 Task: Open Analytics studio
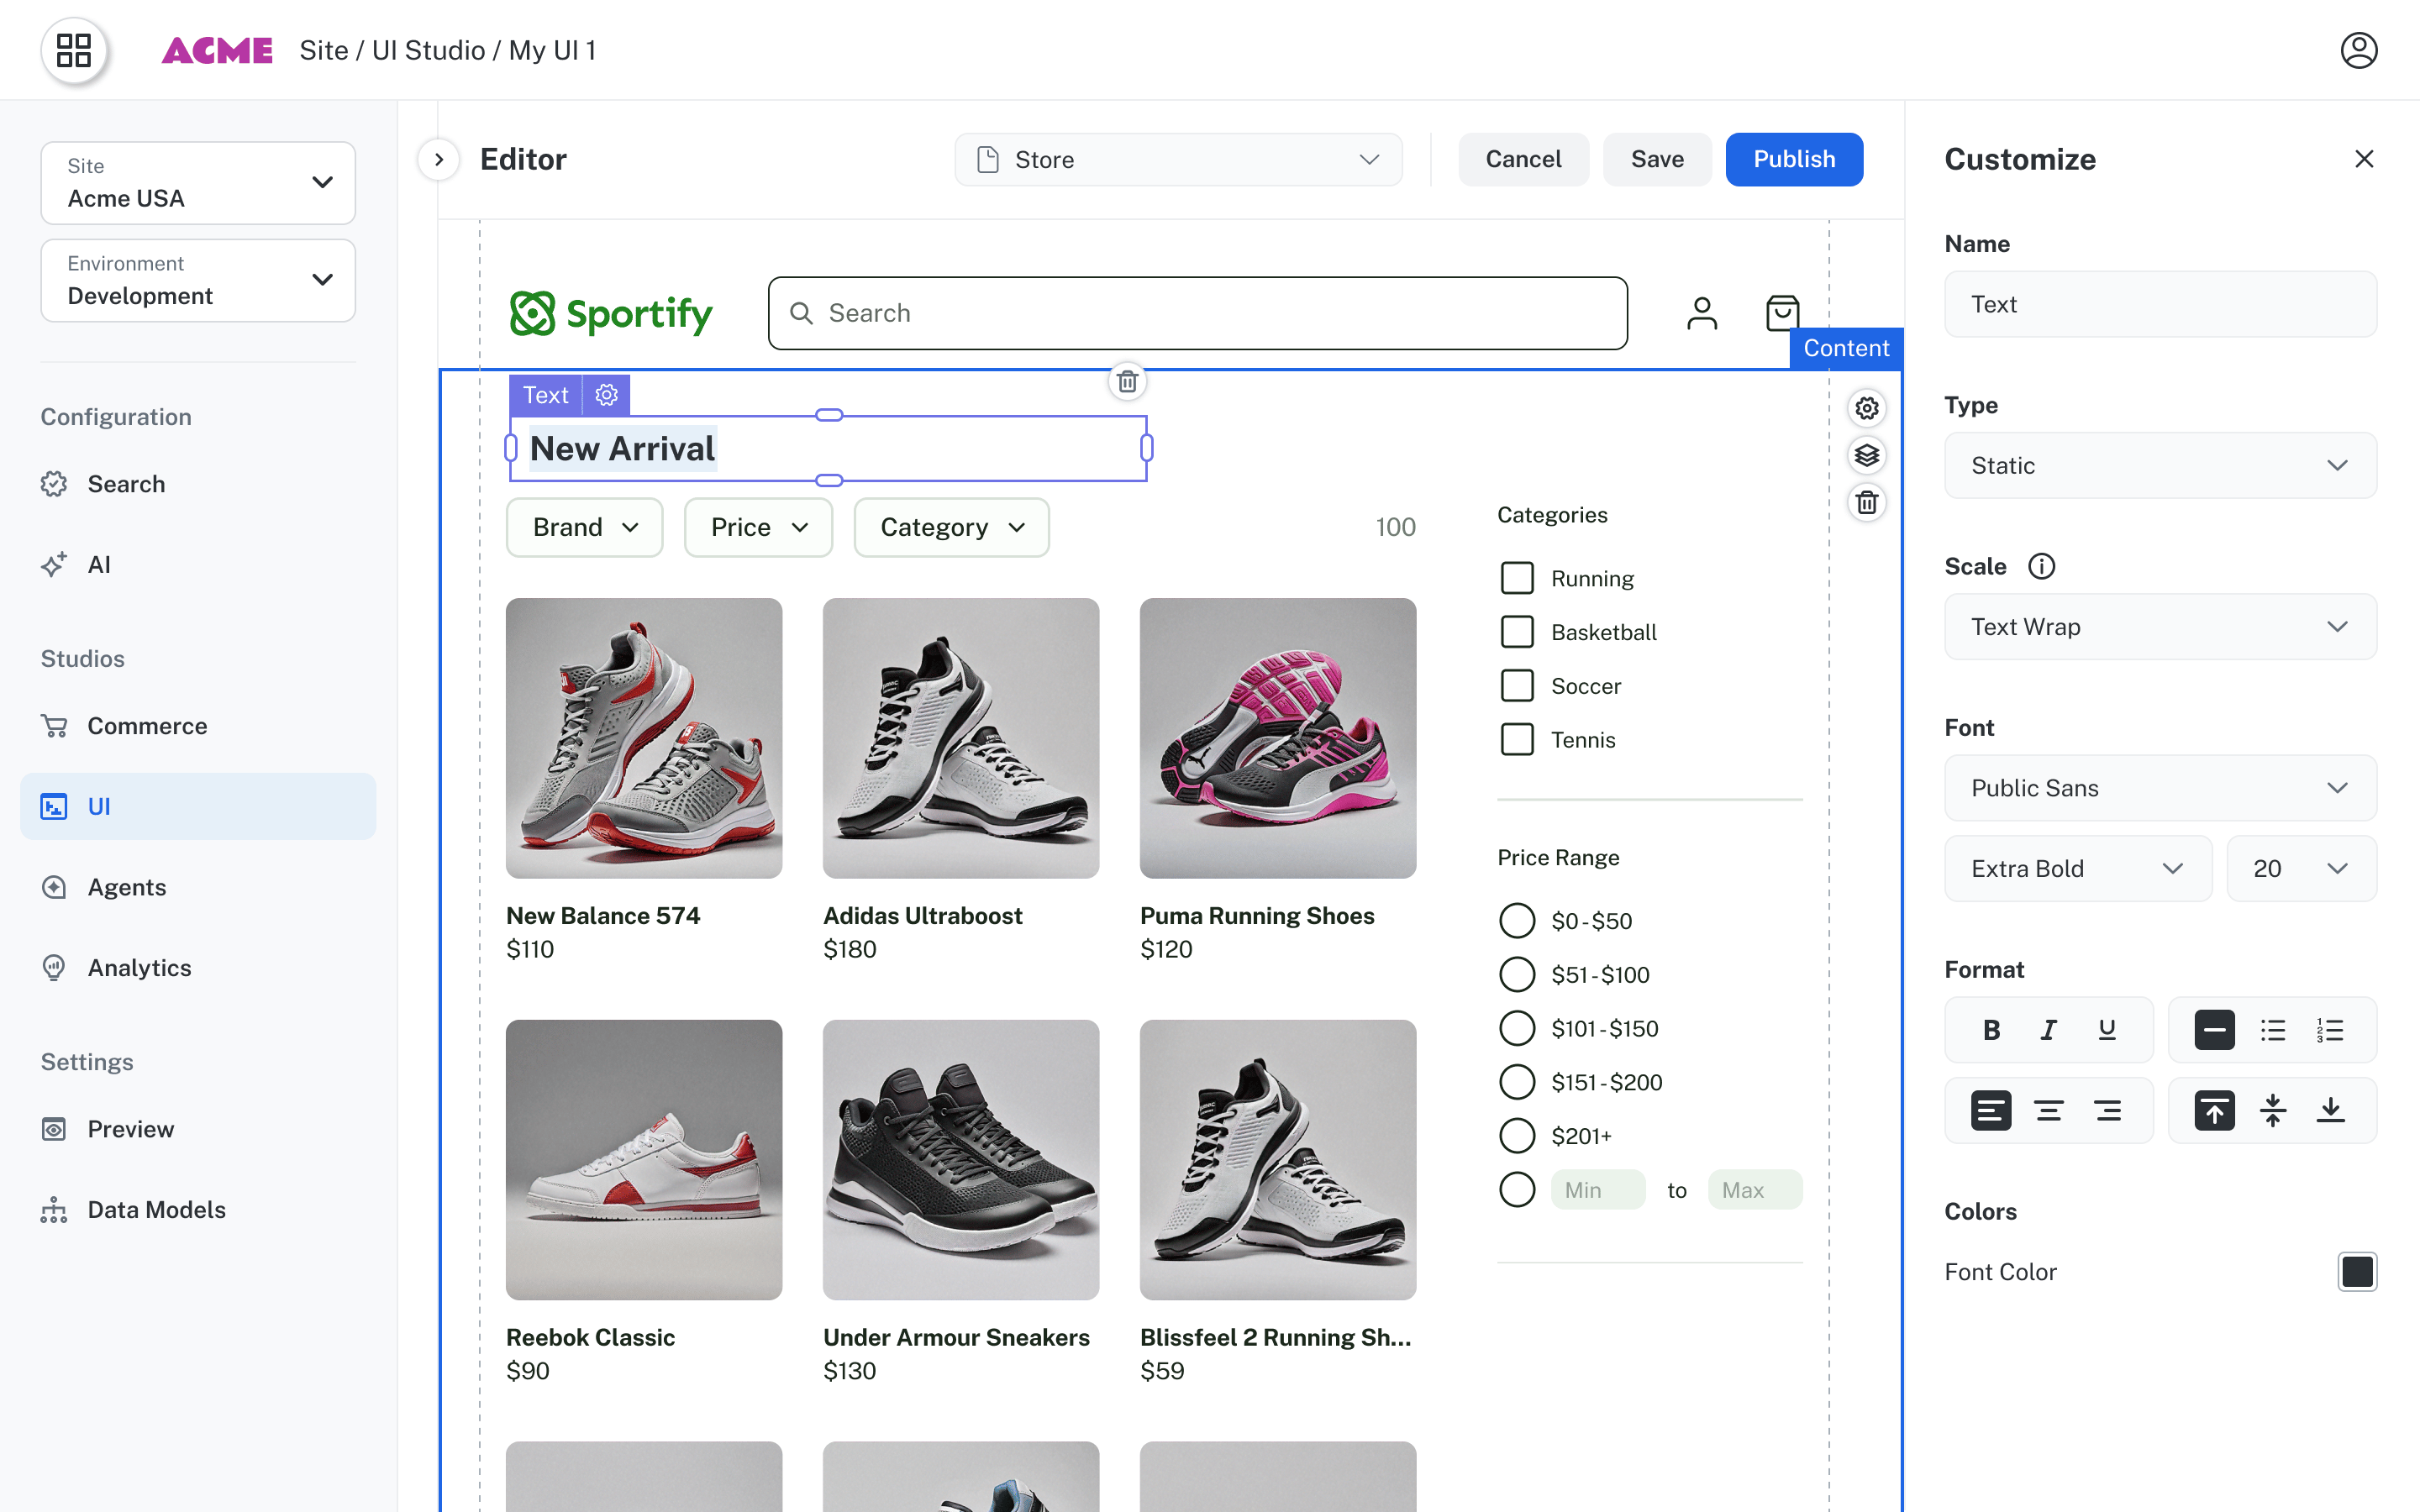click(198, 968)
